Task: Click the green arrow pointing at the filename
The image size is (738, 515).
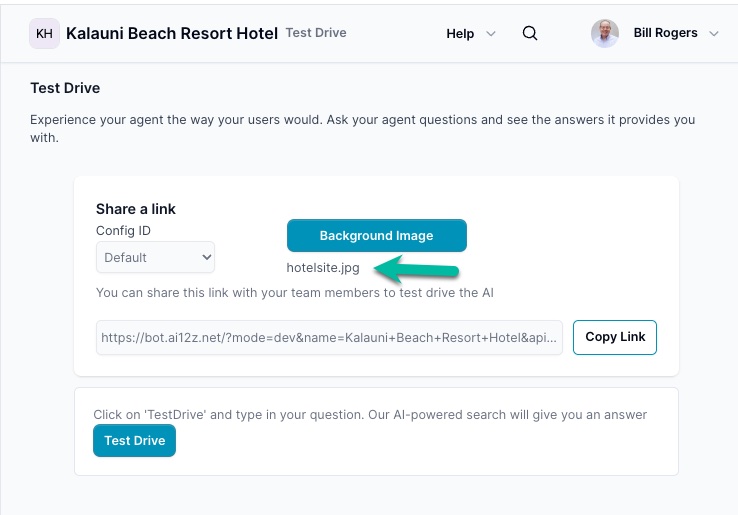Action: 416,268
